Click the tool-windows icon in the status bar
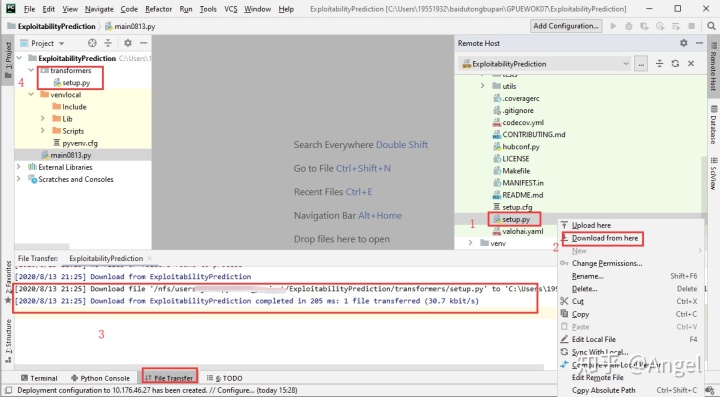 (x=8, y=390)
